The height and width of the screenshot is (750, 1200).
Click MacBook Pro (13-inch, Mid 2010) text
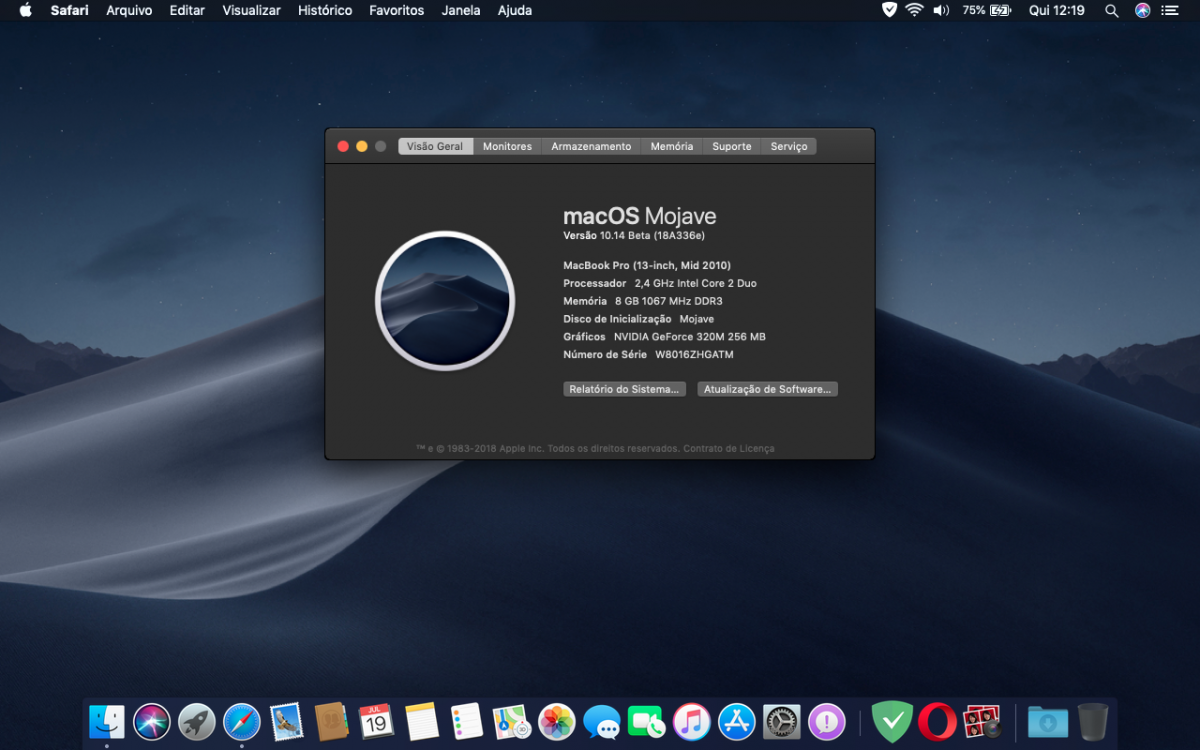click(647, 266)
